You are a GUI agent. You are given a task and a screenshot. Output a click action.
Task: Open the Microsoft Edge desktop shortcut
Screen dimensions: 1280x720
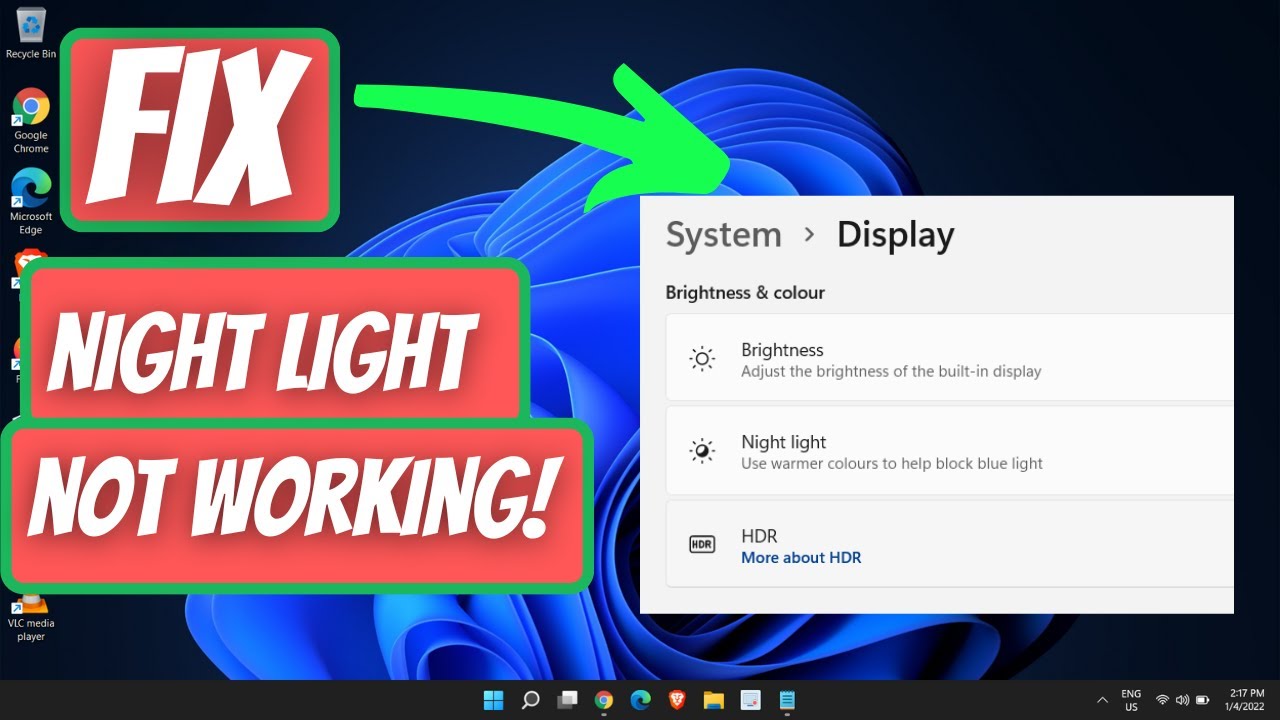click(31, 202)
